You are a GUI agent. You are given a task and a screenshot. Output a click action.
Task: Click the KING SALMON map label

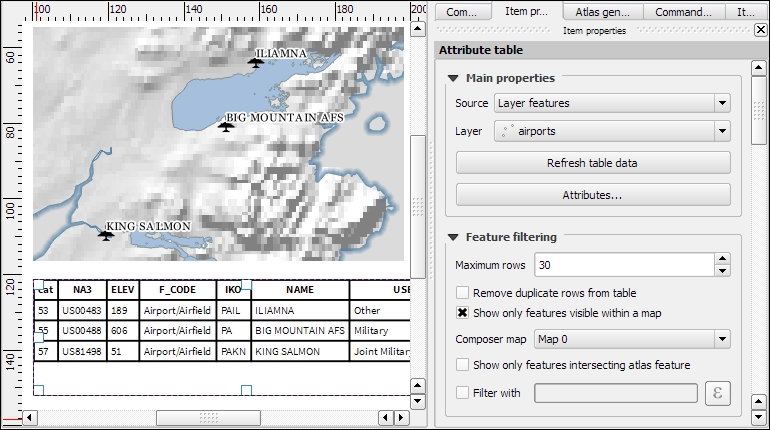tap(148, 226)
